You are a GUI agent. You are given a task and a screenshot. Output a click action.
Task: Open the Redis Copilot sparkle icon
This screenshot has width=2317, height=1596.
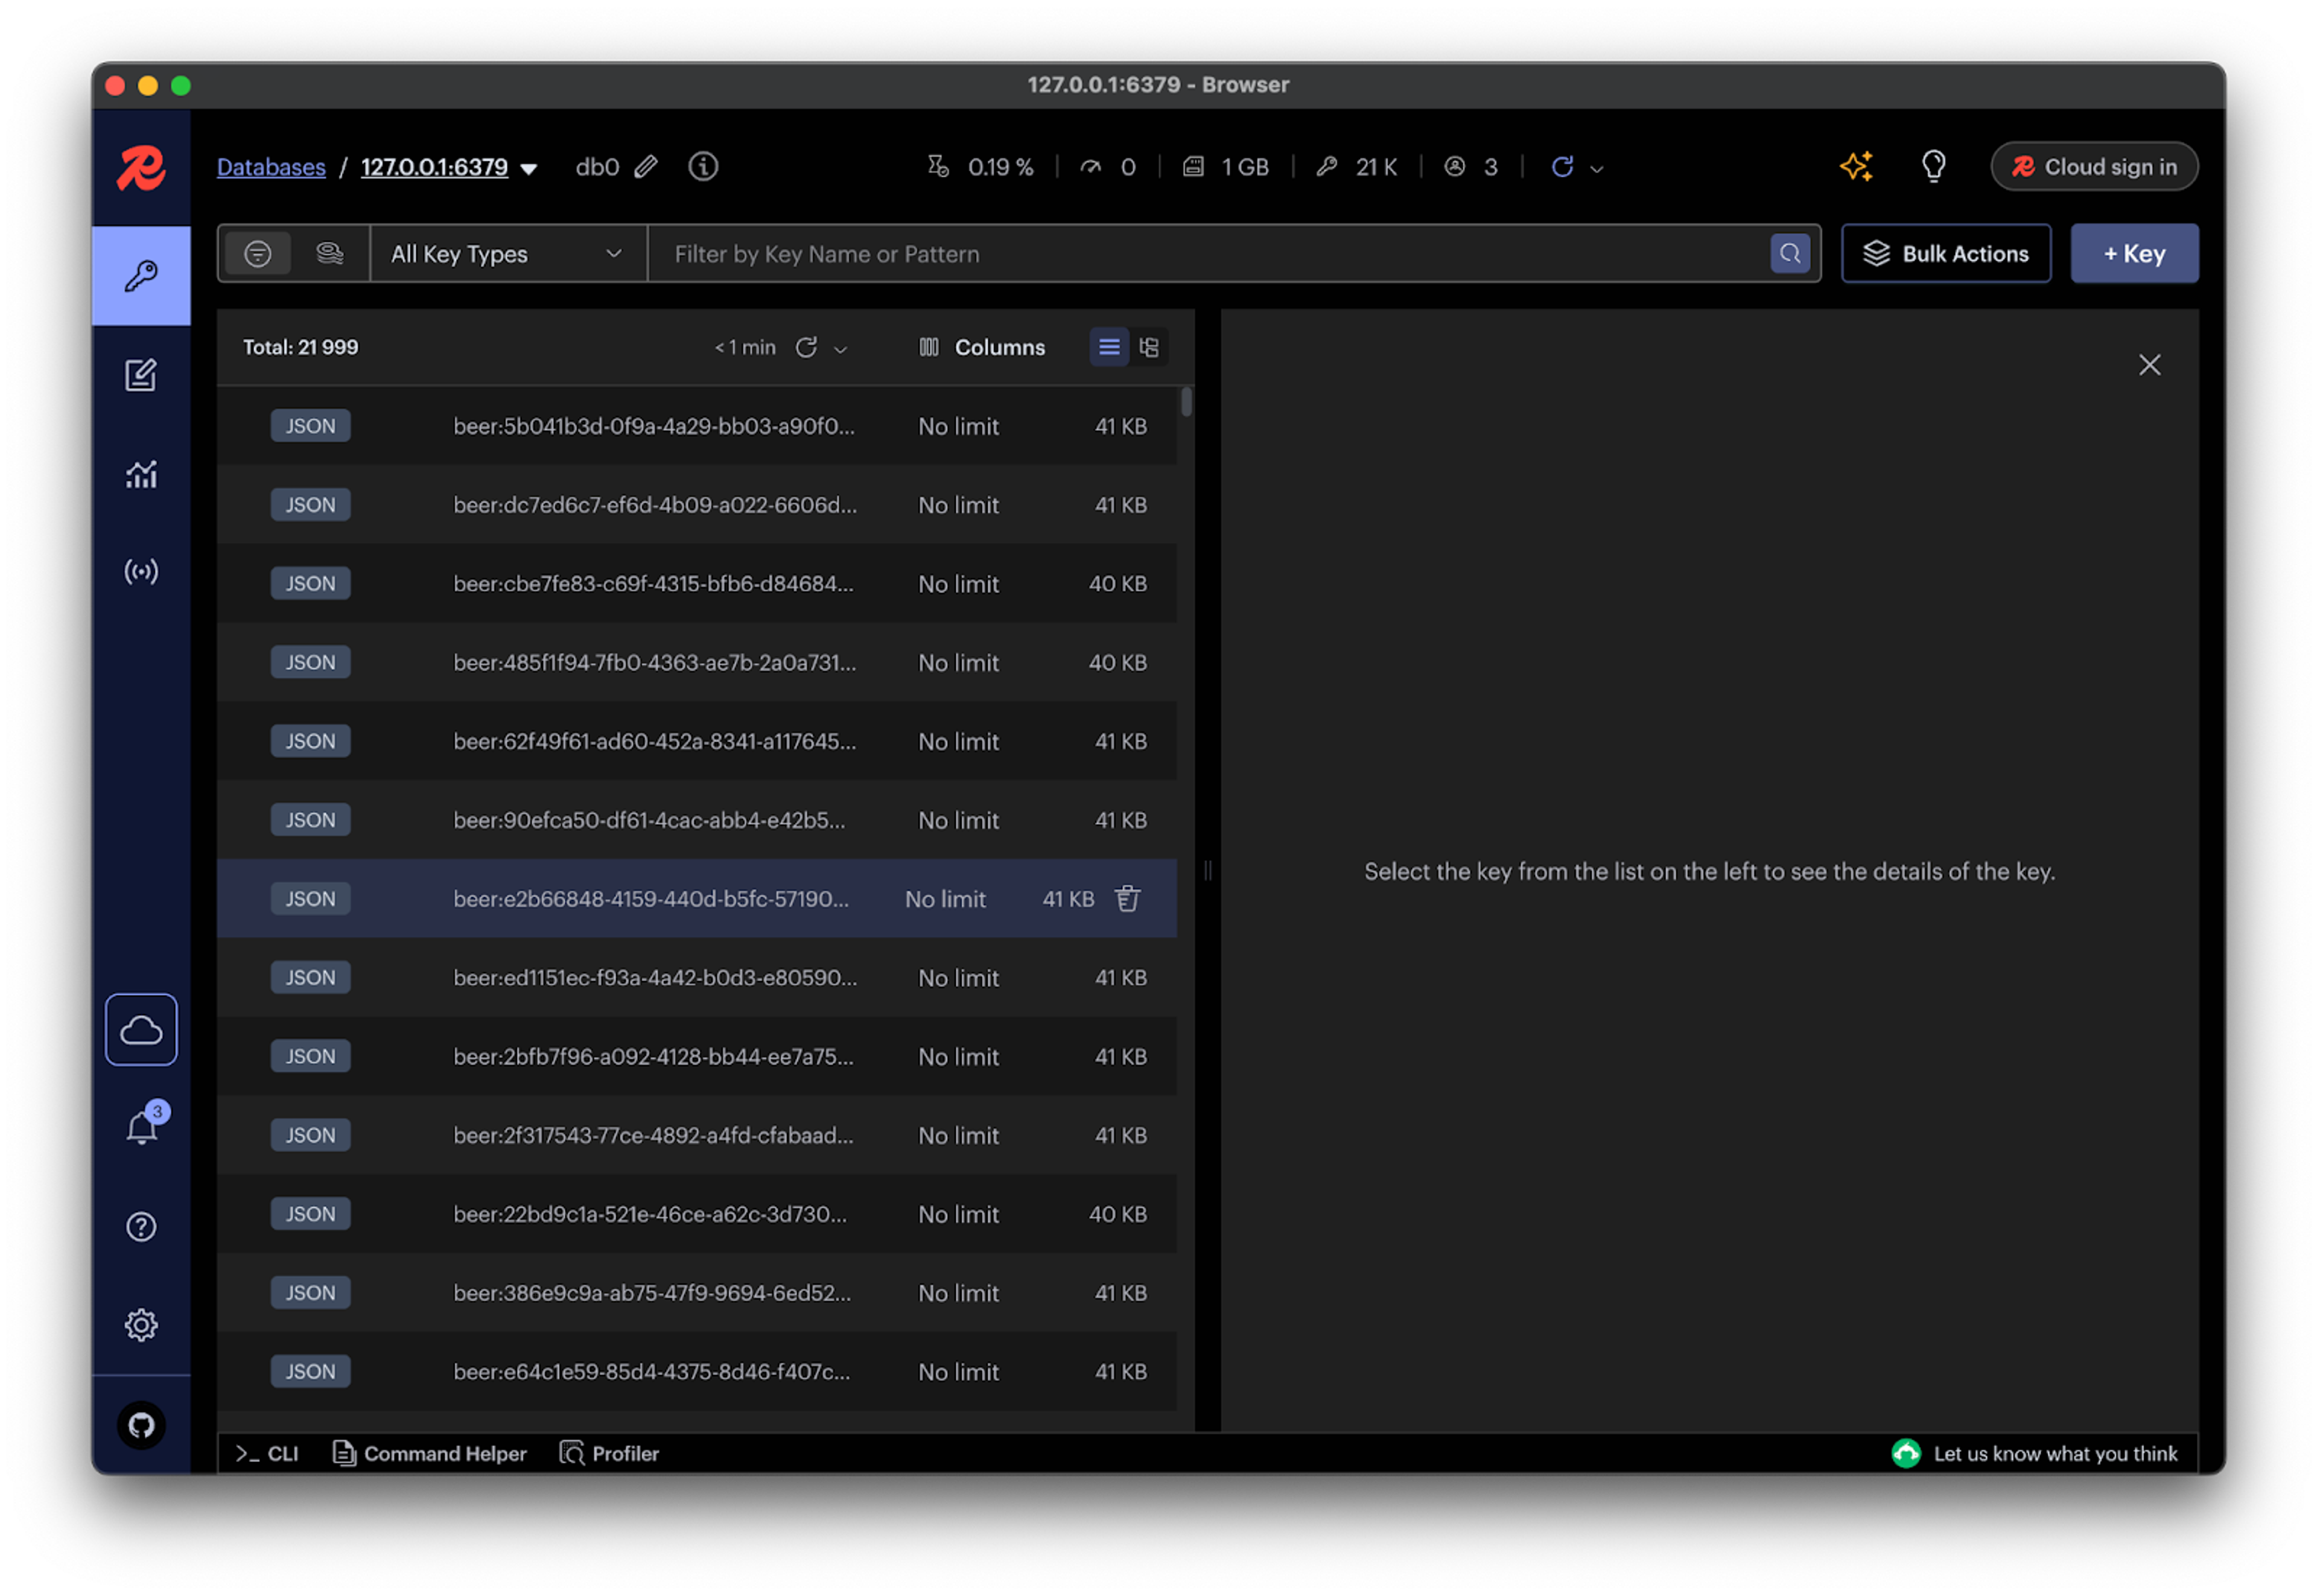click(x=1856, y=166)
